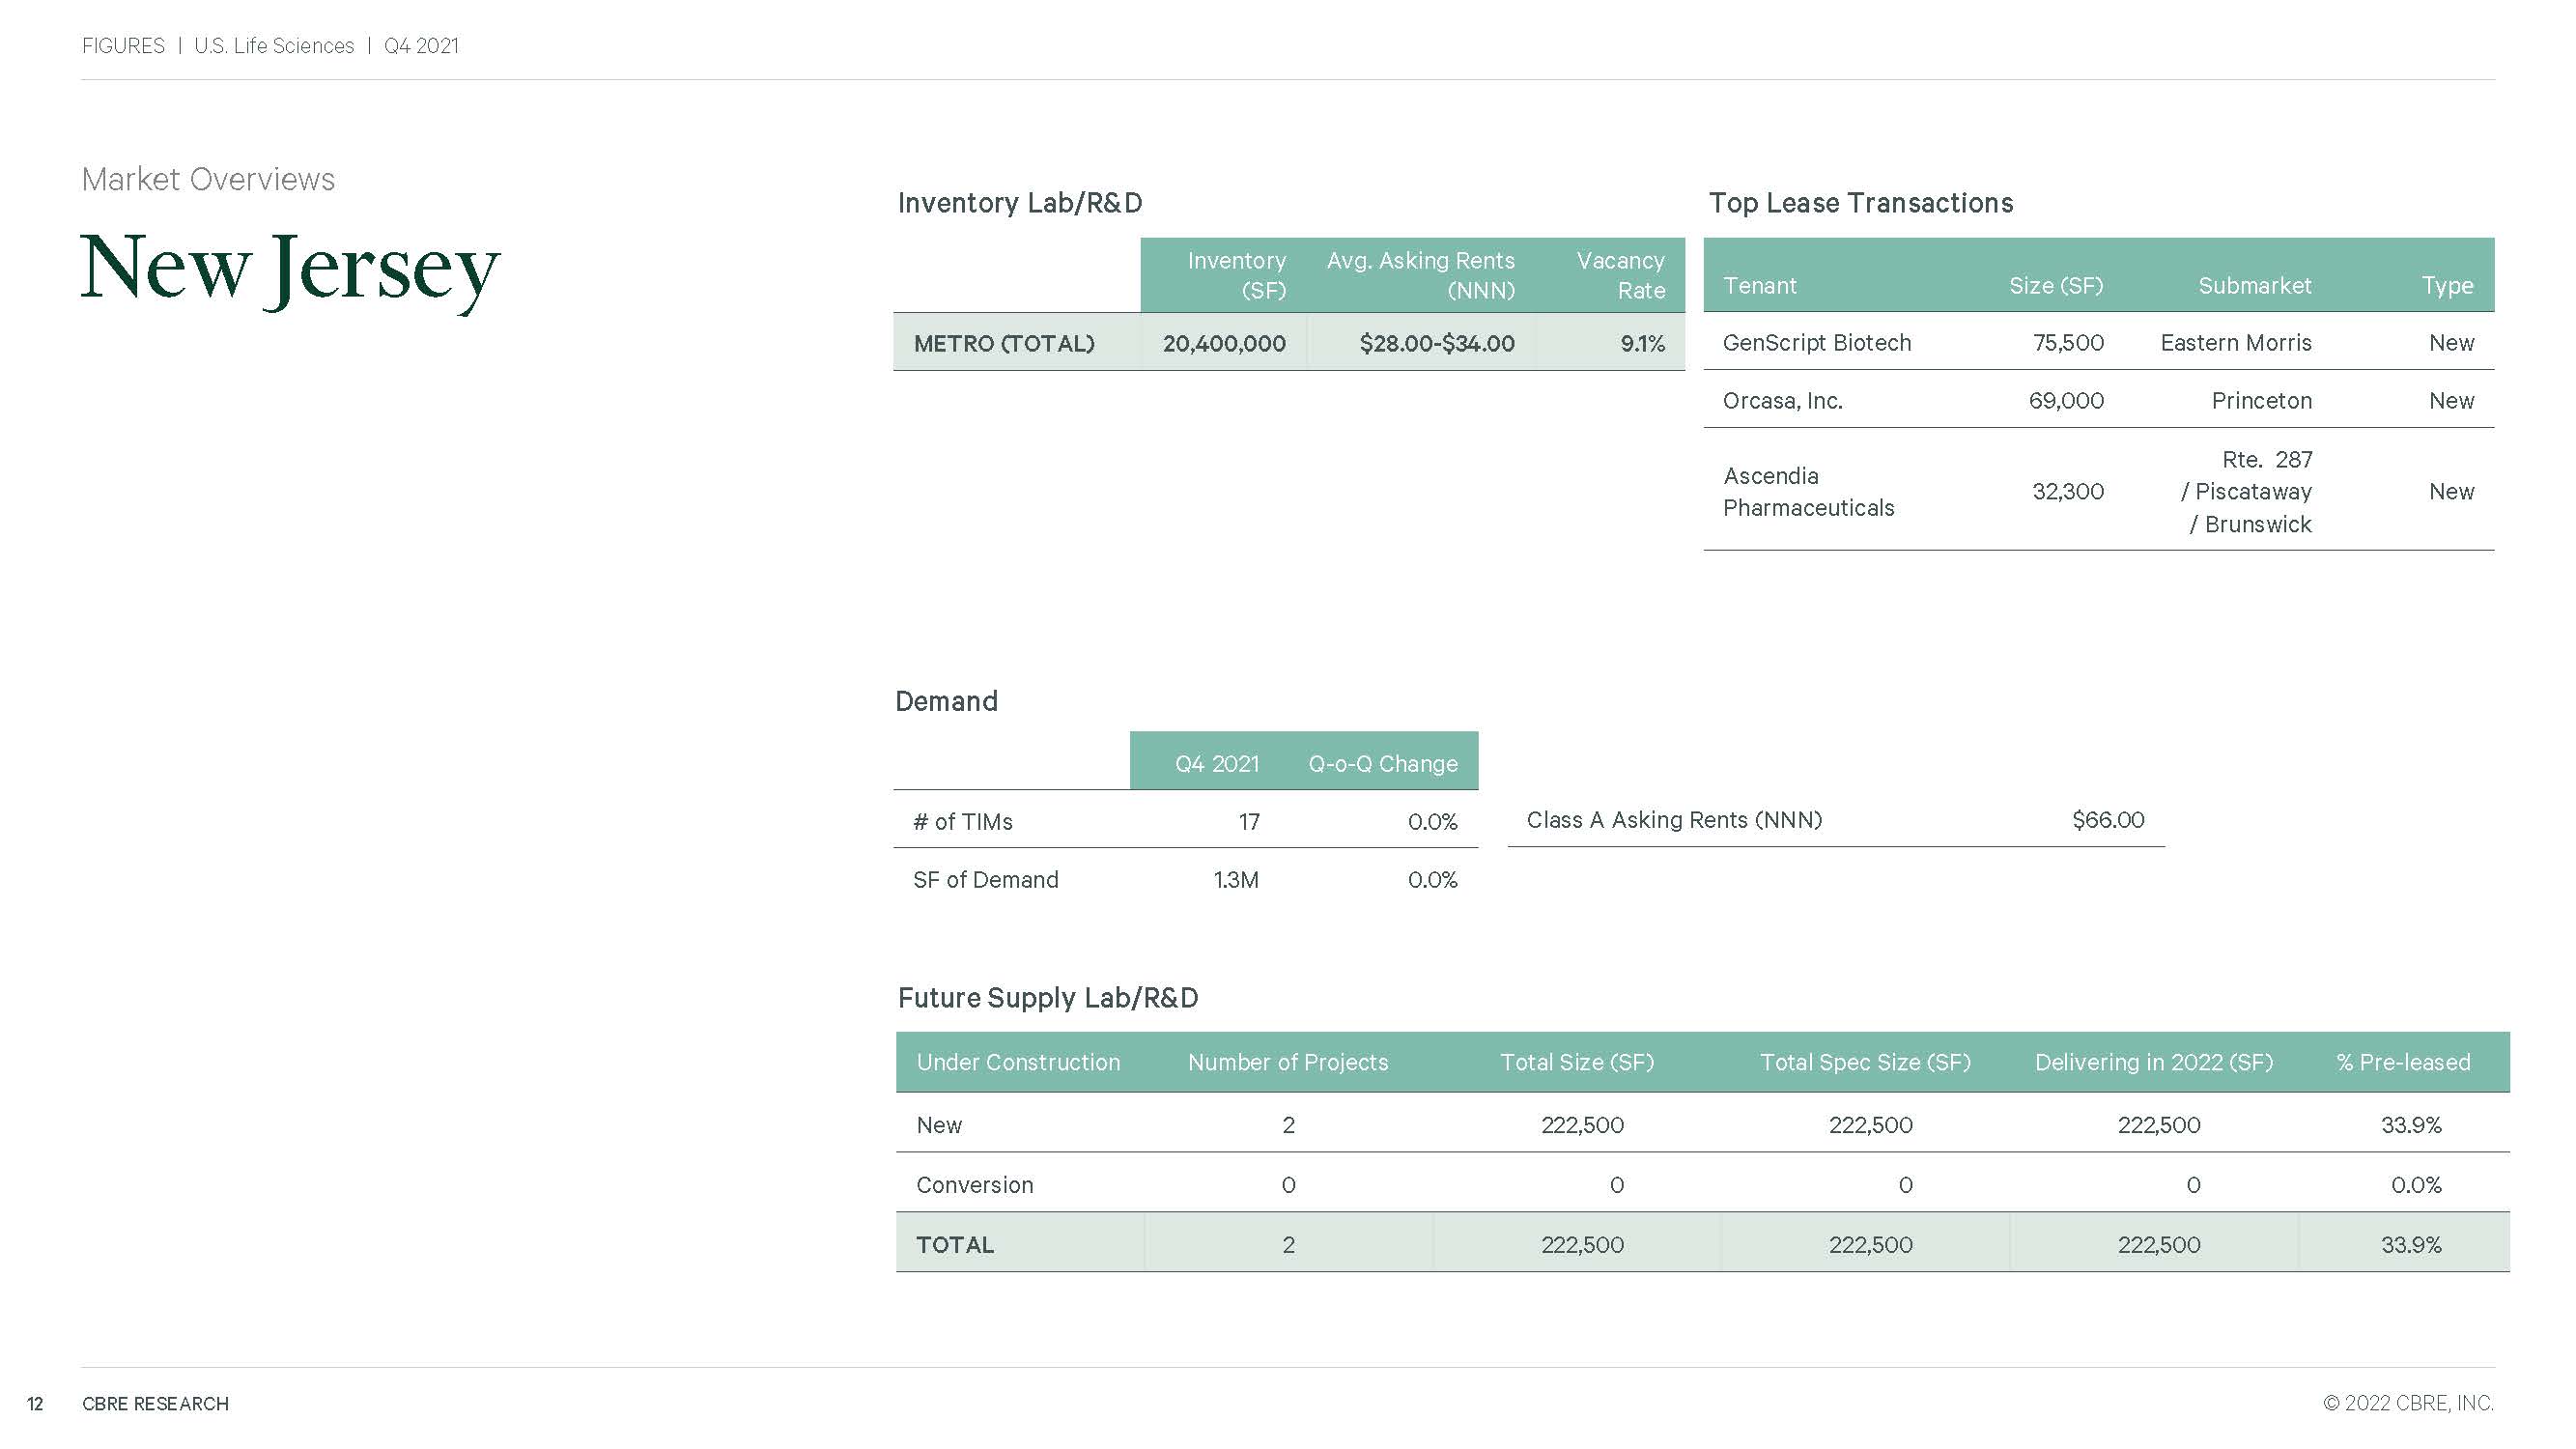Click the Under Construction column header

[1018, 1062]
